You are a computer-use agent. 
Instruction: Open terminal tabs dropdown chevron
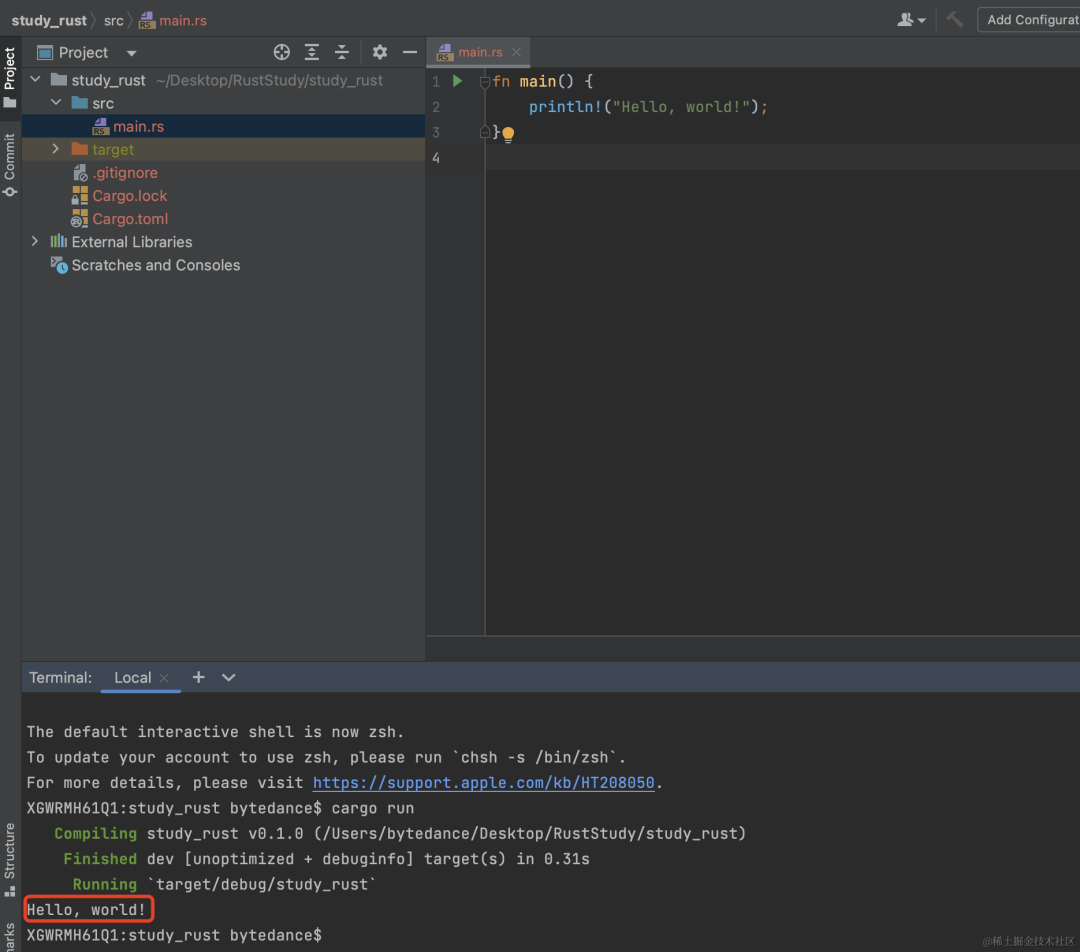[229, 678]
